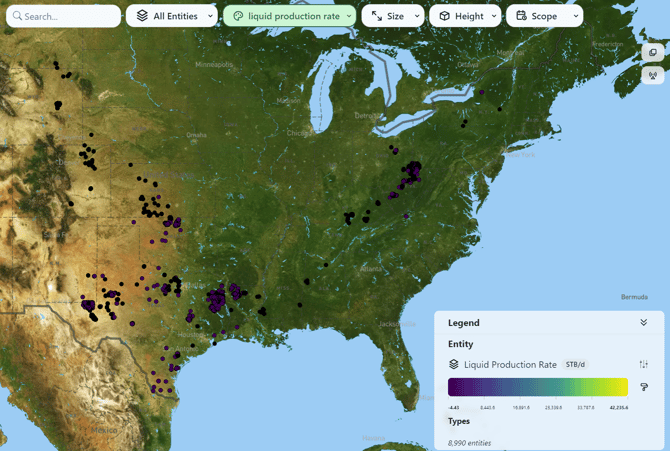Screen dimensions: 670x451
Task: Click the layers icon beside Liquid Production Rate
Action: 454,365
